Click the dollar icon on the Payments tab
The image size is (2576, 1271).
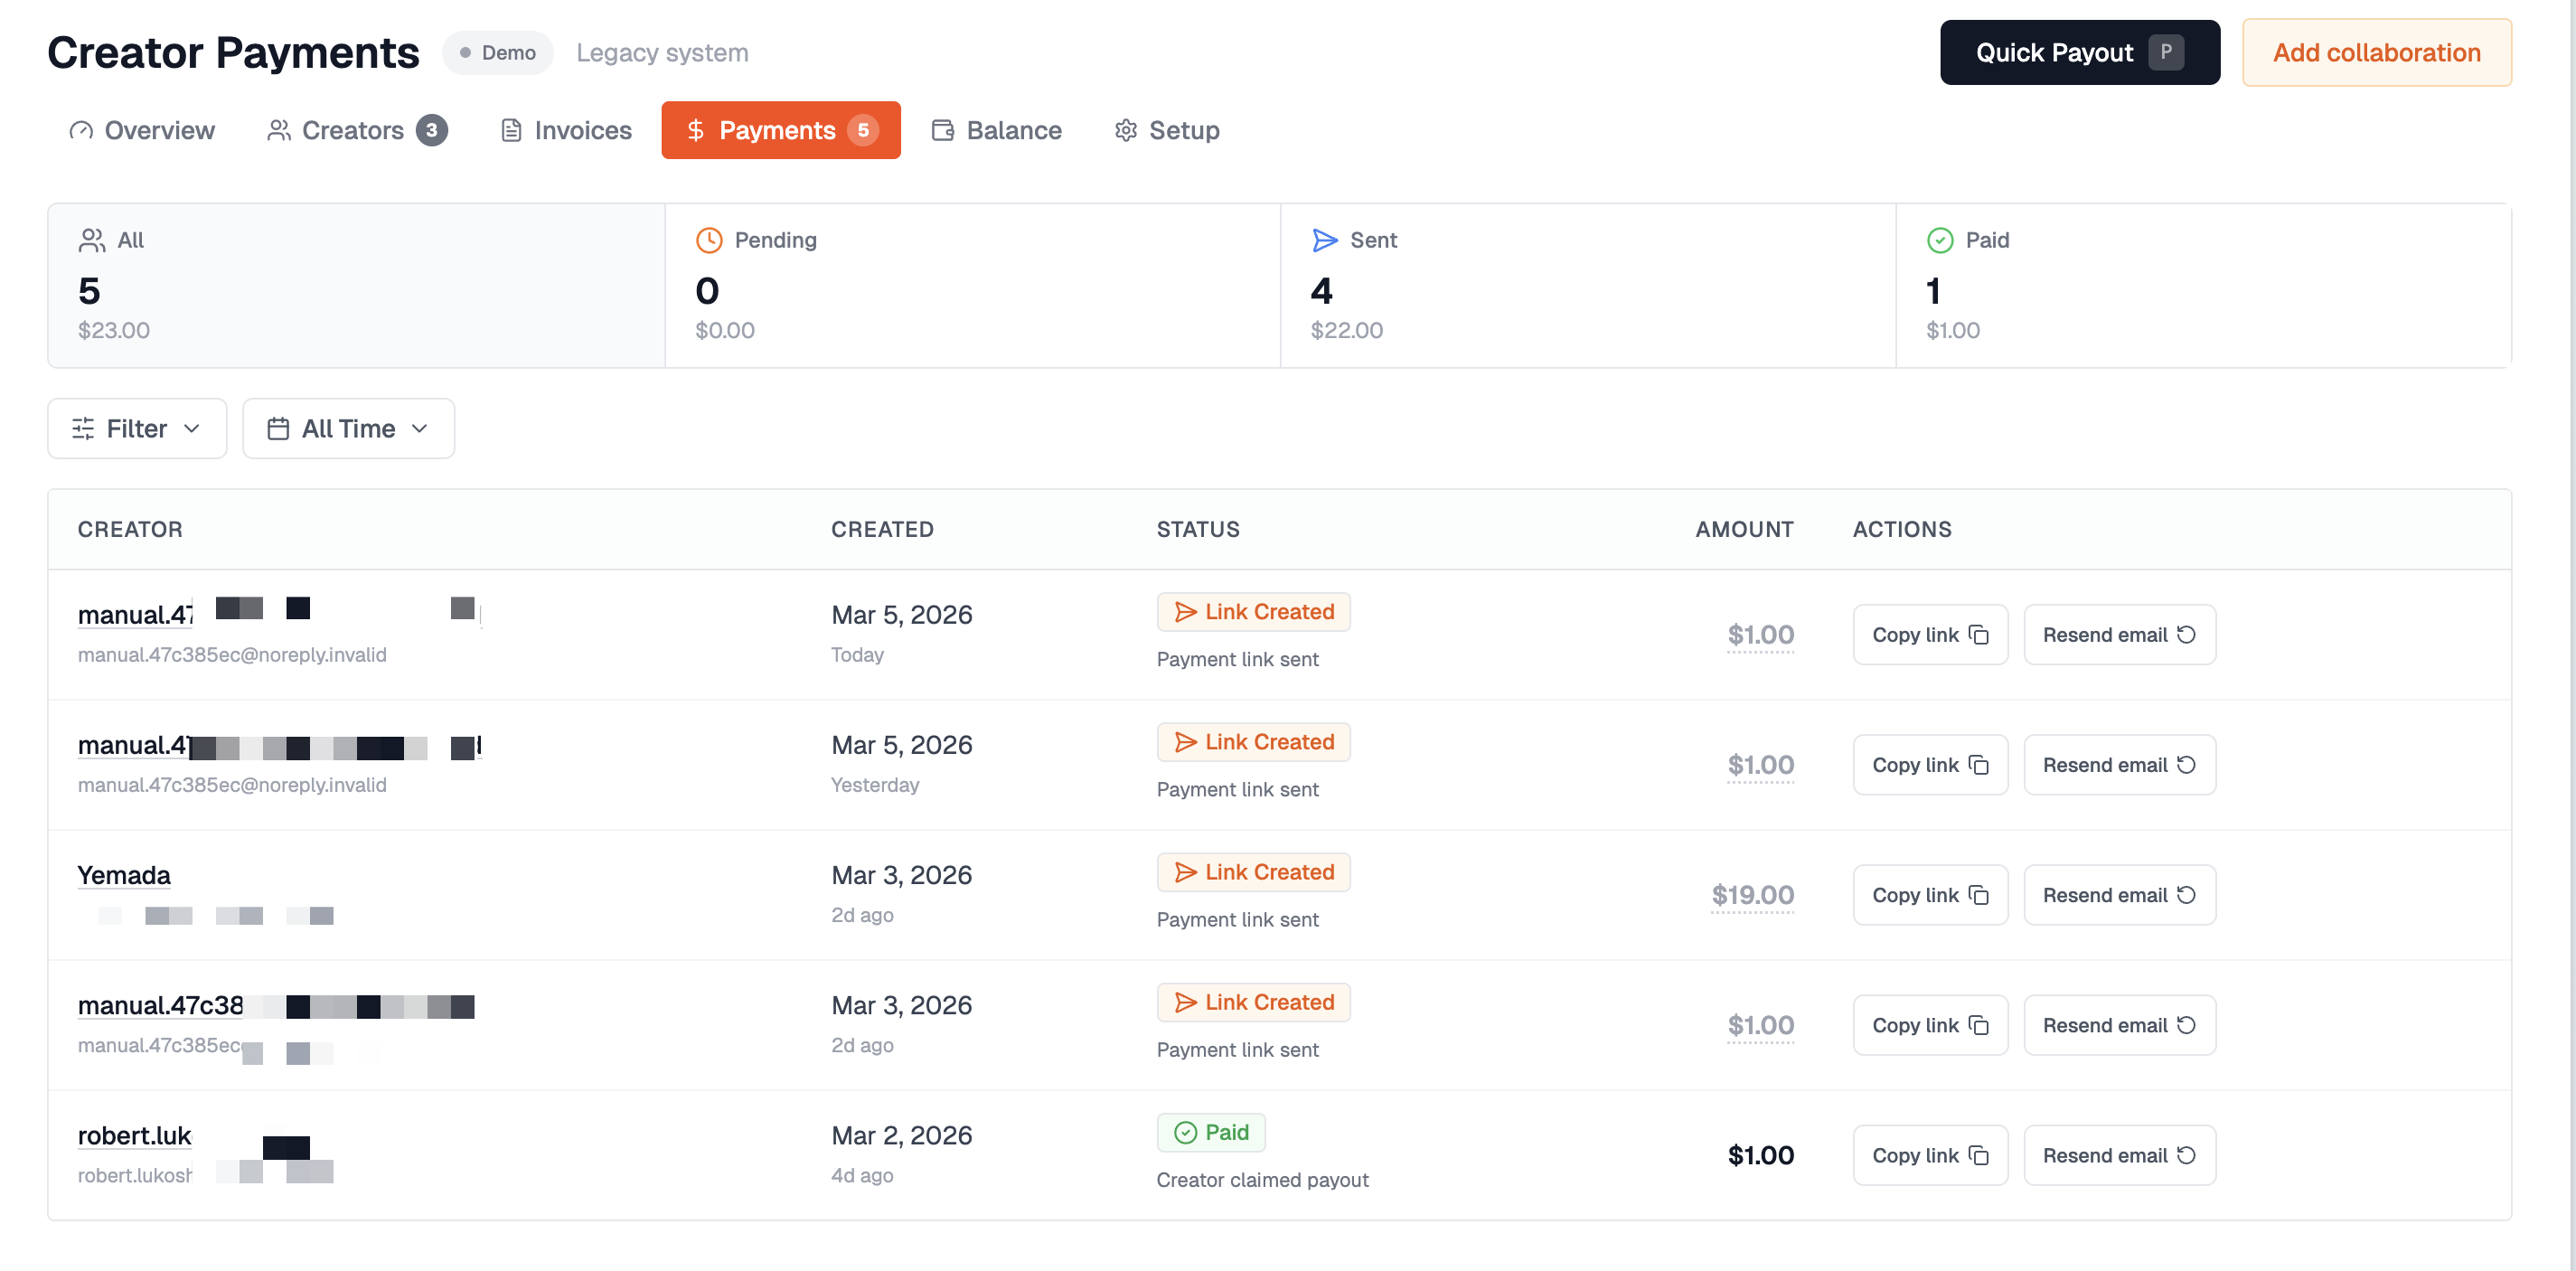(696, 130)
